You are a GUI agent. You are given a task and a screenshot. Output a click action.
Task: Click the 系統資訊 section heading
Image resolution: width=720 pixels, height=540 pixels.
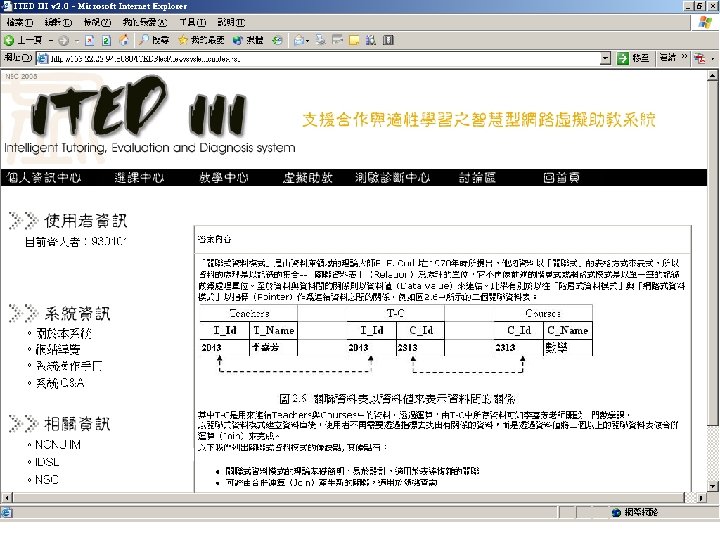point(77,314)
